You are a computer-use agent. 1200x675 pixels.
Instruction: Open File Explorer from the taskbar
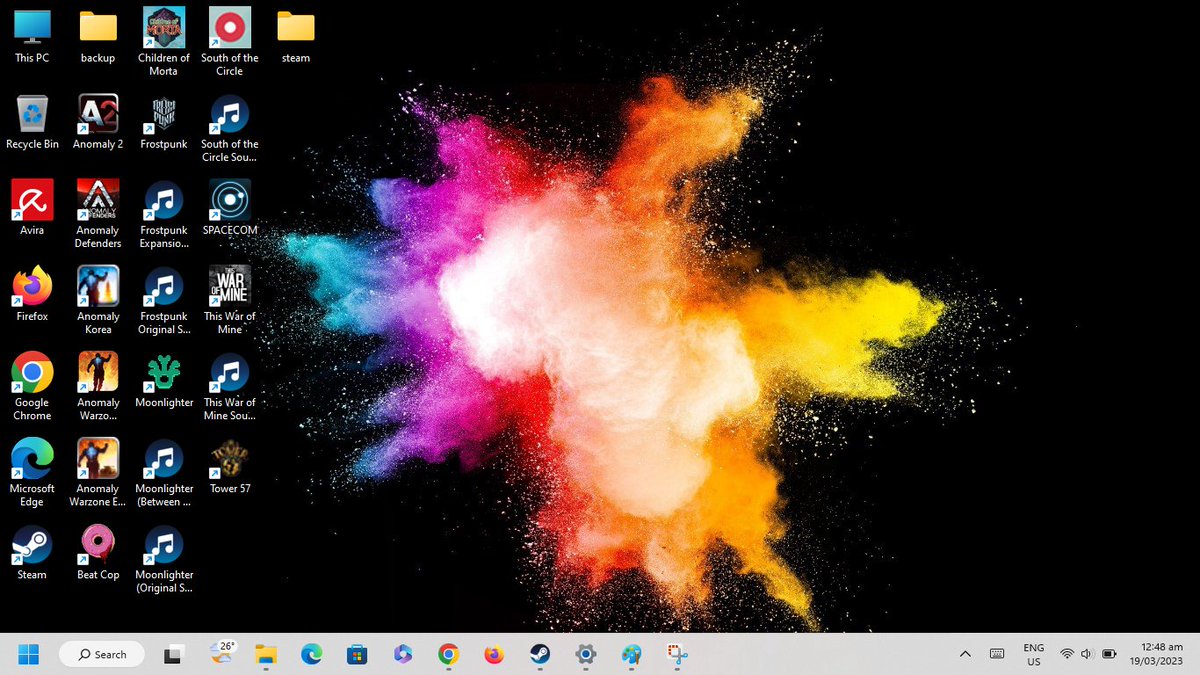click(x=265, y=654)
